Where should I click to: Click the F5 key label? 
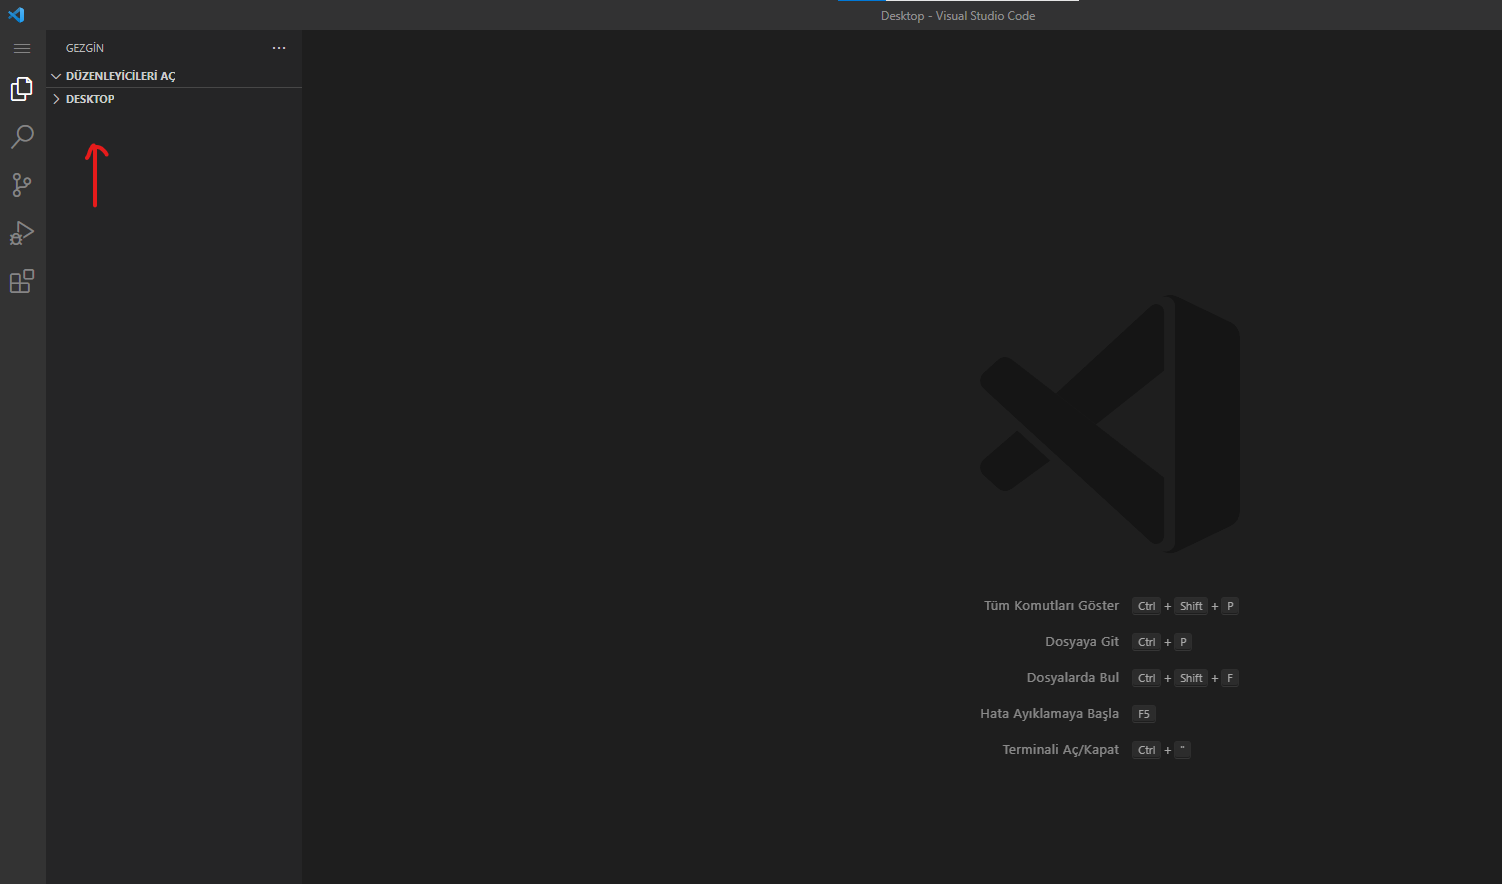1144,714
